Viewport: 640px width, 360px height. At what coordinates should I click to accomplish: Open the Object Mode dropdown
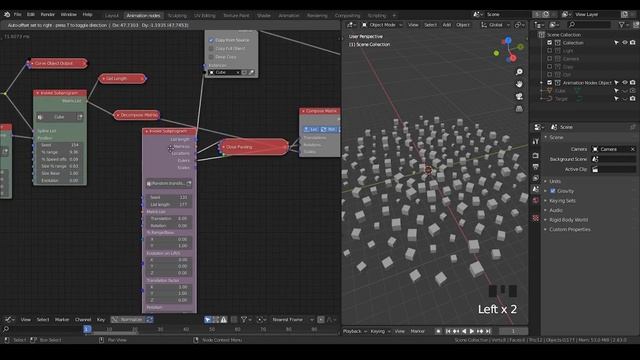382,25
